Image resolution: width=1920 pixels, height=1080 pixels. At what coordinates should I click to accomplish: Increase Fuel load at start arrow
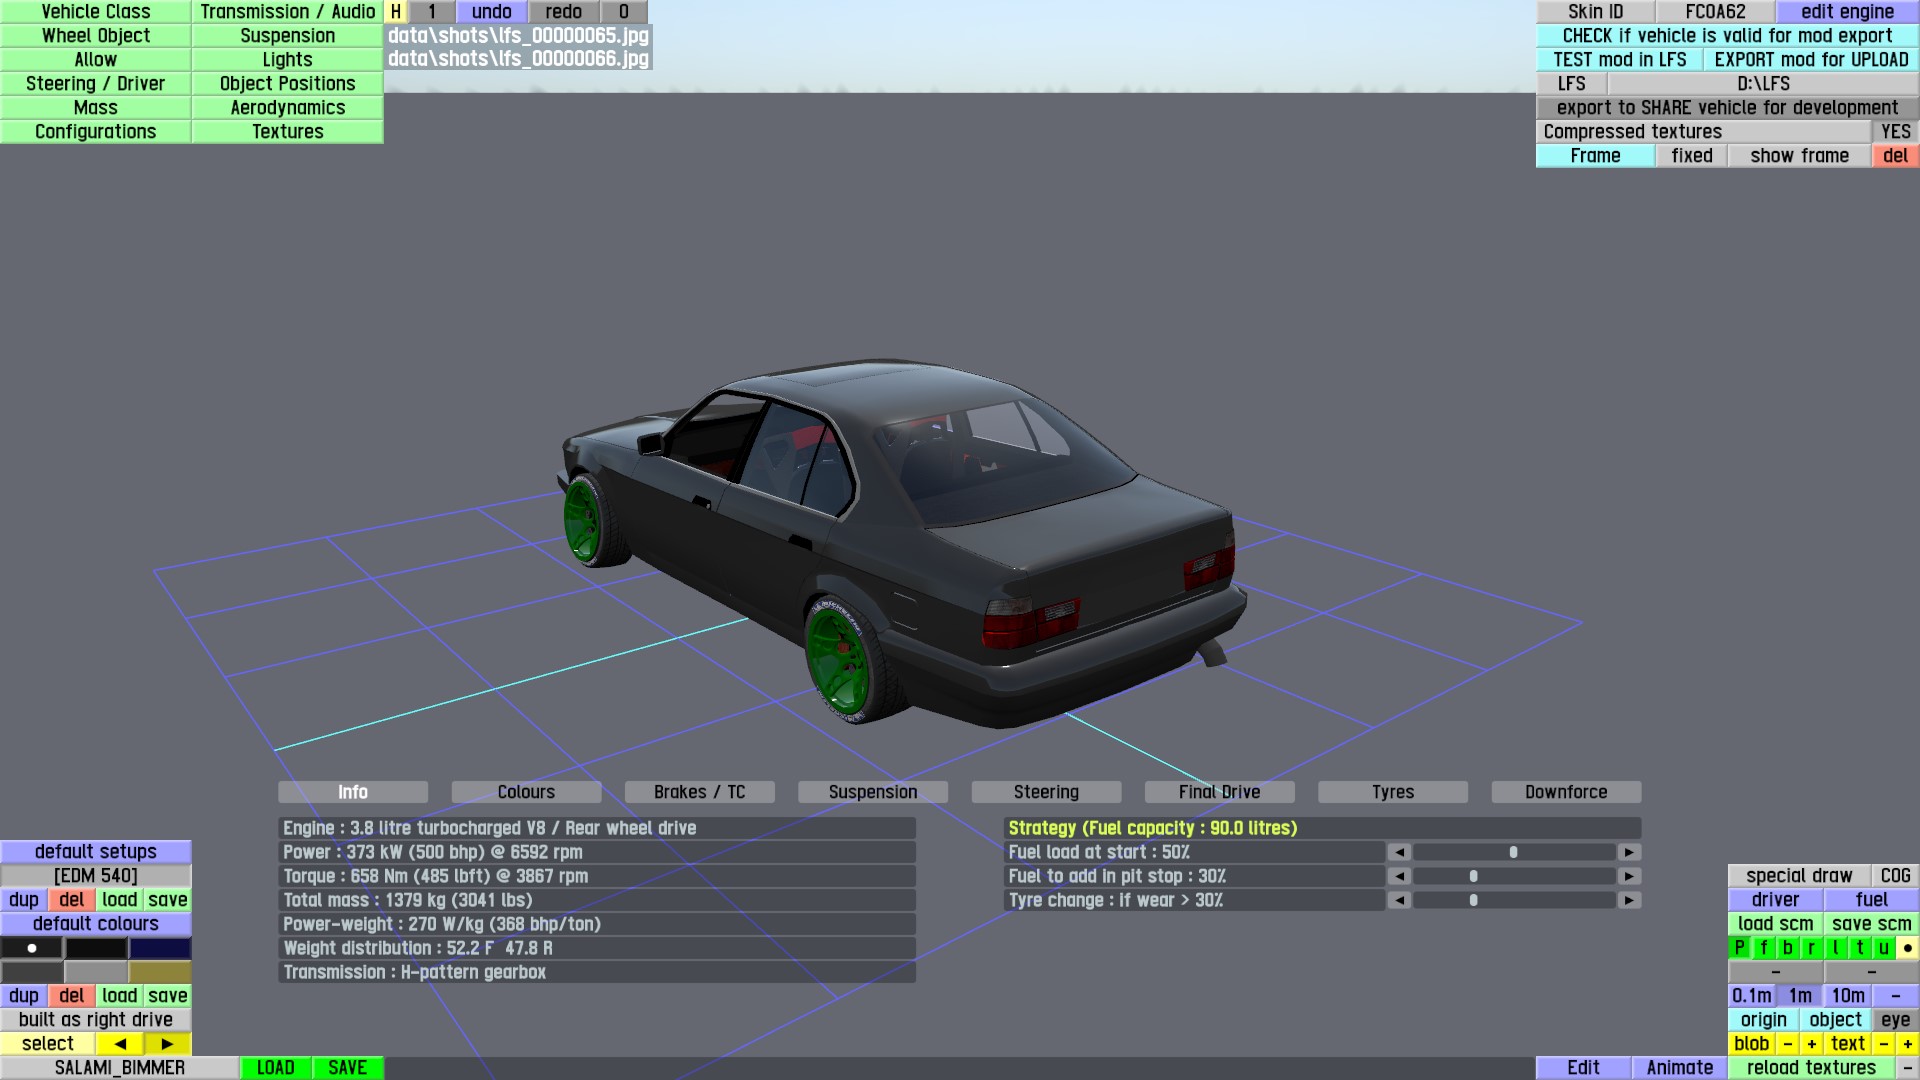pos(1629,852)
